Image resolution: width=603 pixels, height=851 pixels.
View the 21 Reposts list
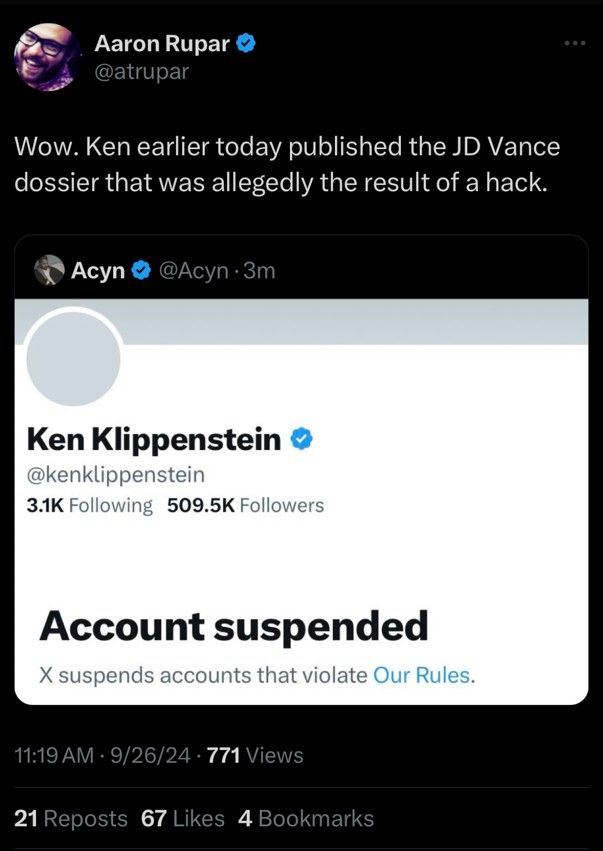tap(71, 818)
